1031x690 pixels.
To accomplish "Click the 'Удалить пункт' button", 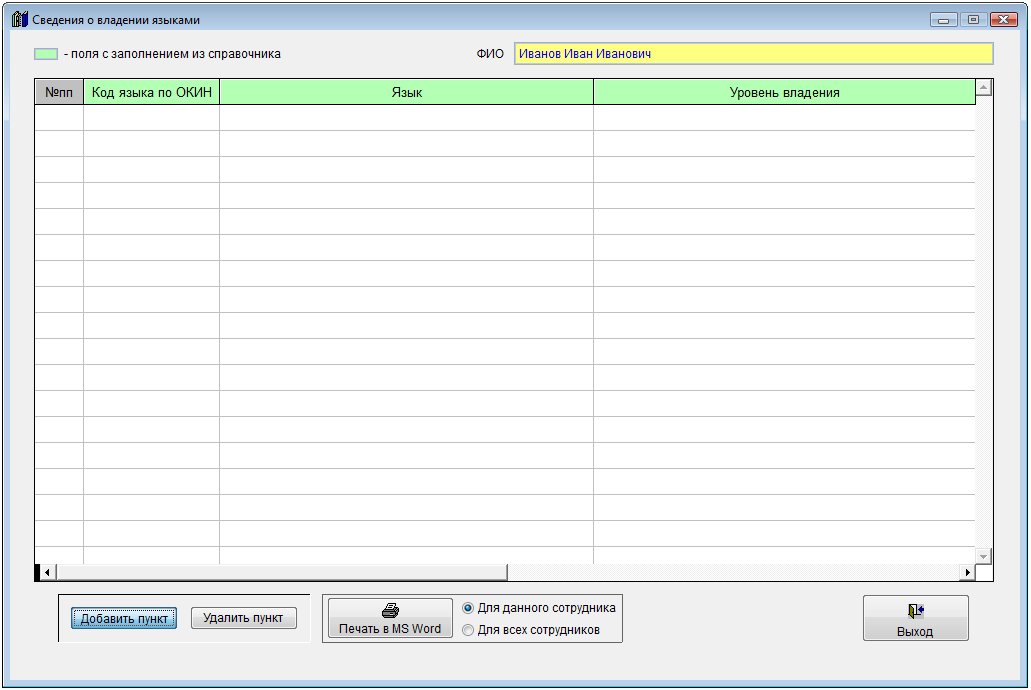I will 243,618.
